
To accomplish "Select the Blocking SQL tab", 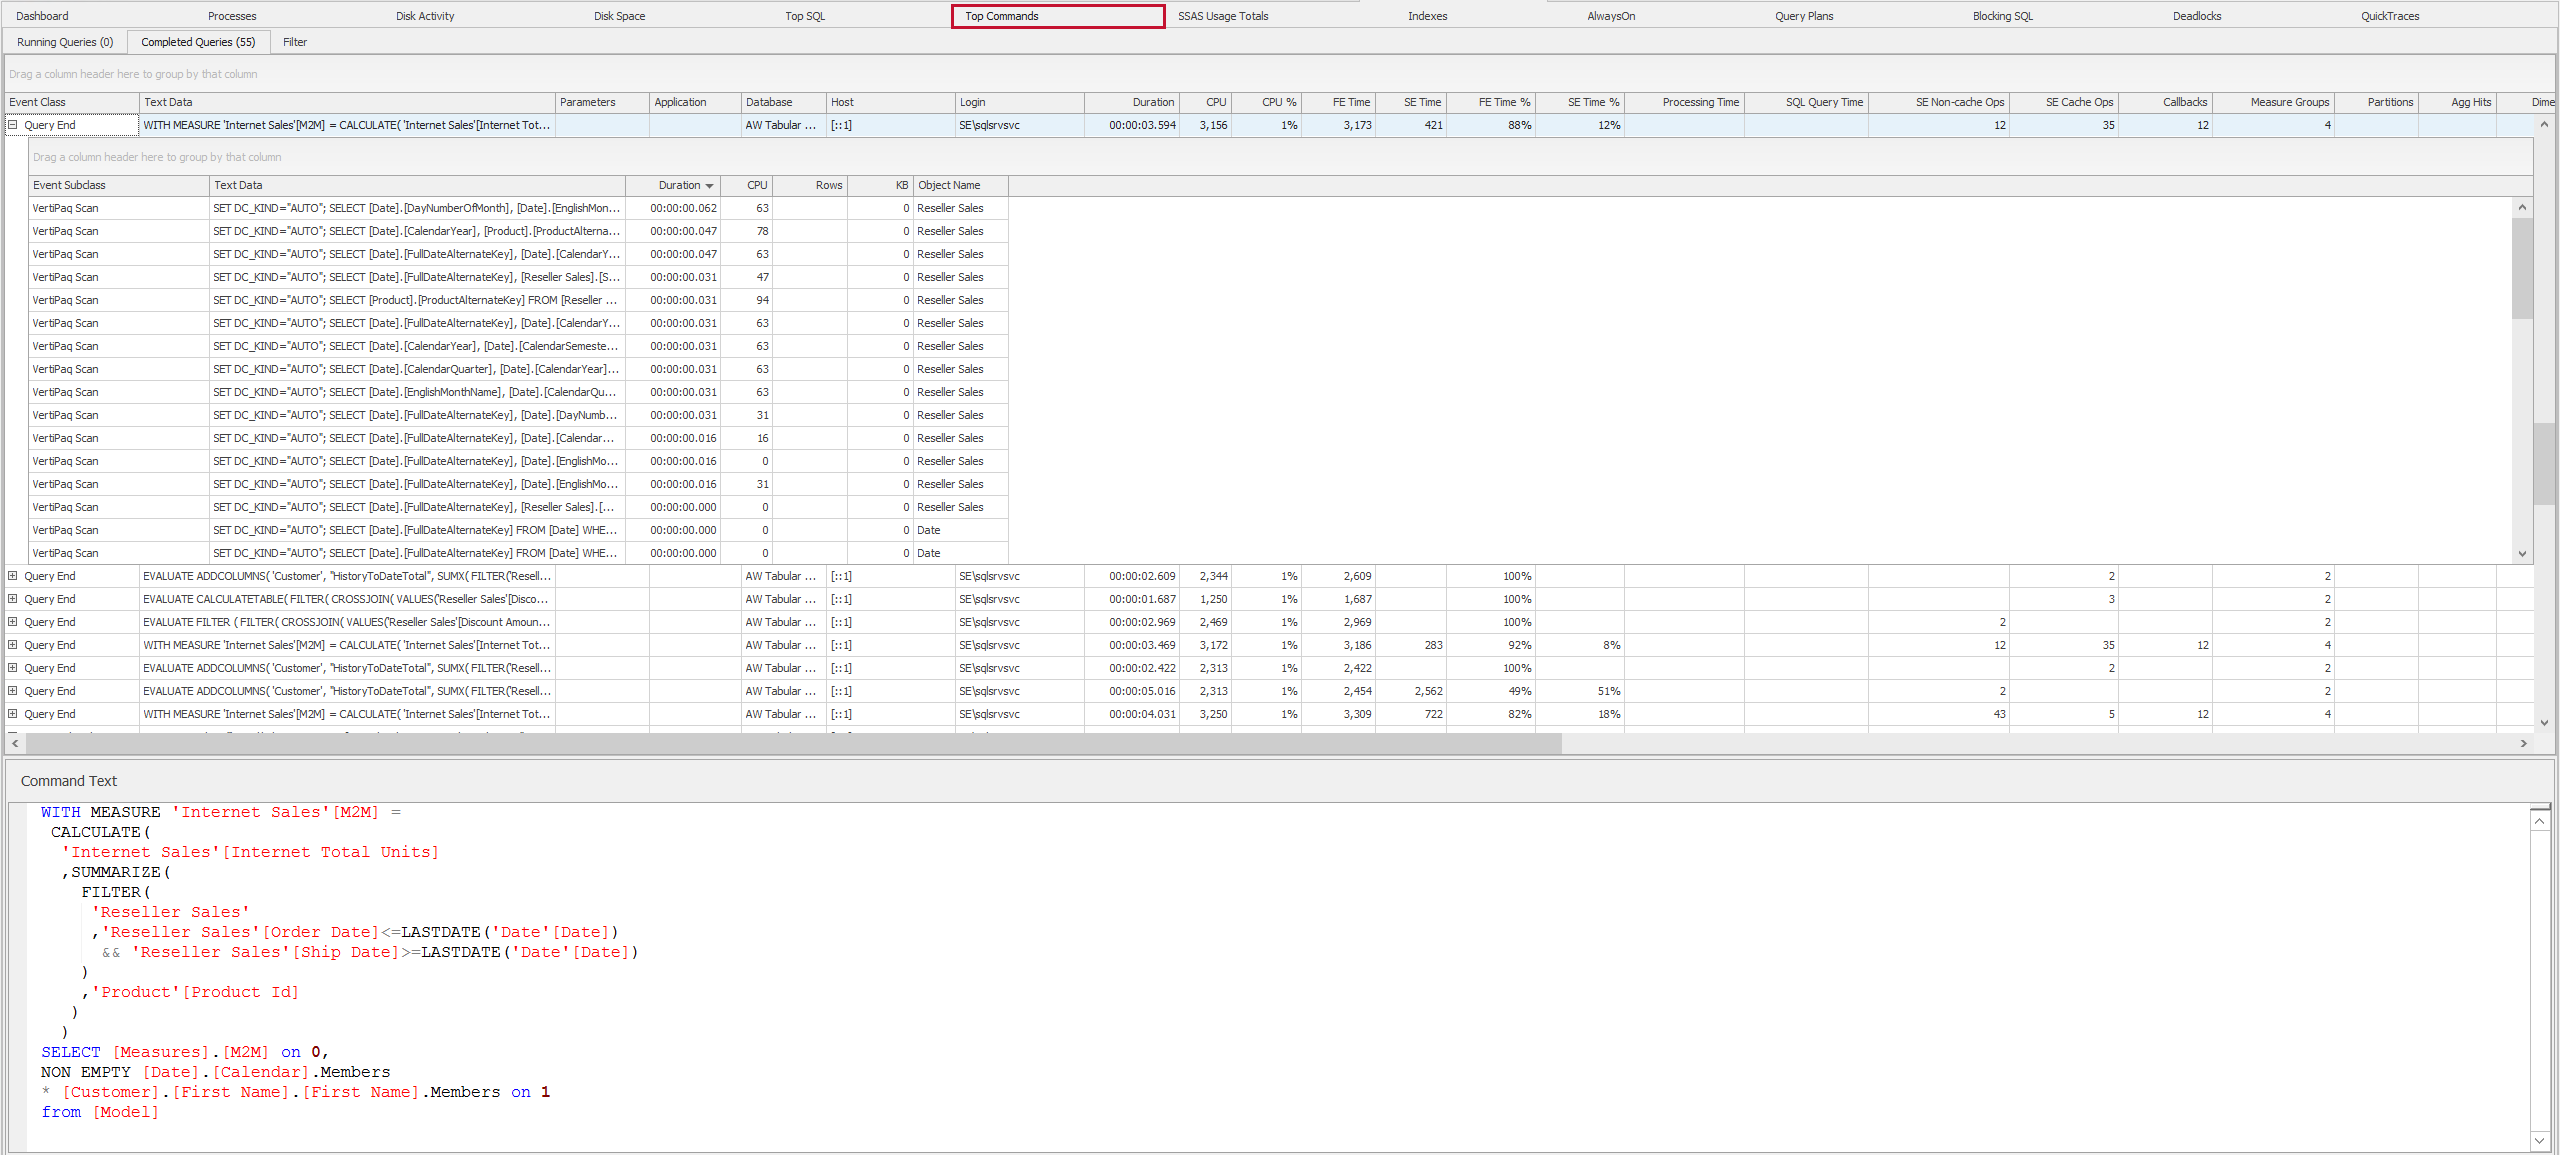I will 2002,15.
